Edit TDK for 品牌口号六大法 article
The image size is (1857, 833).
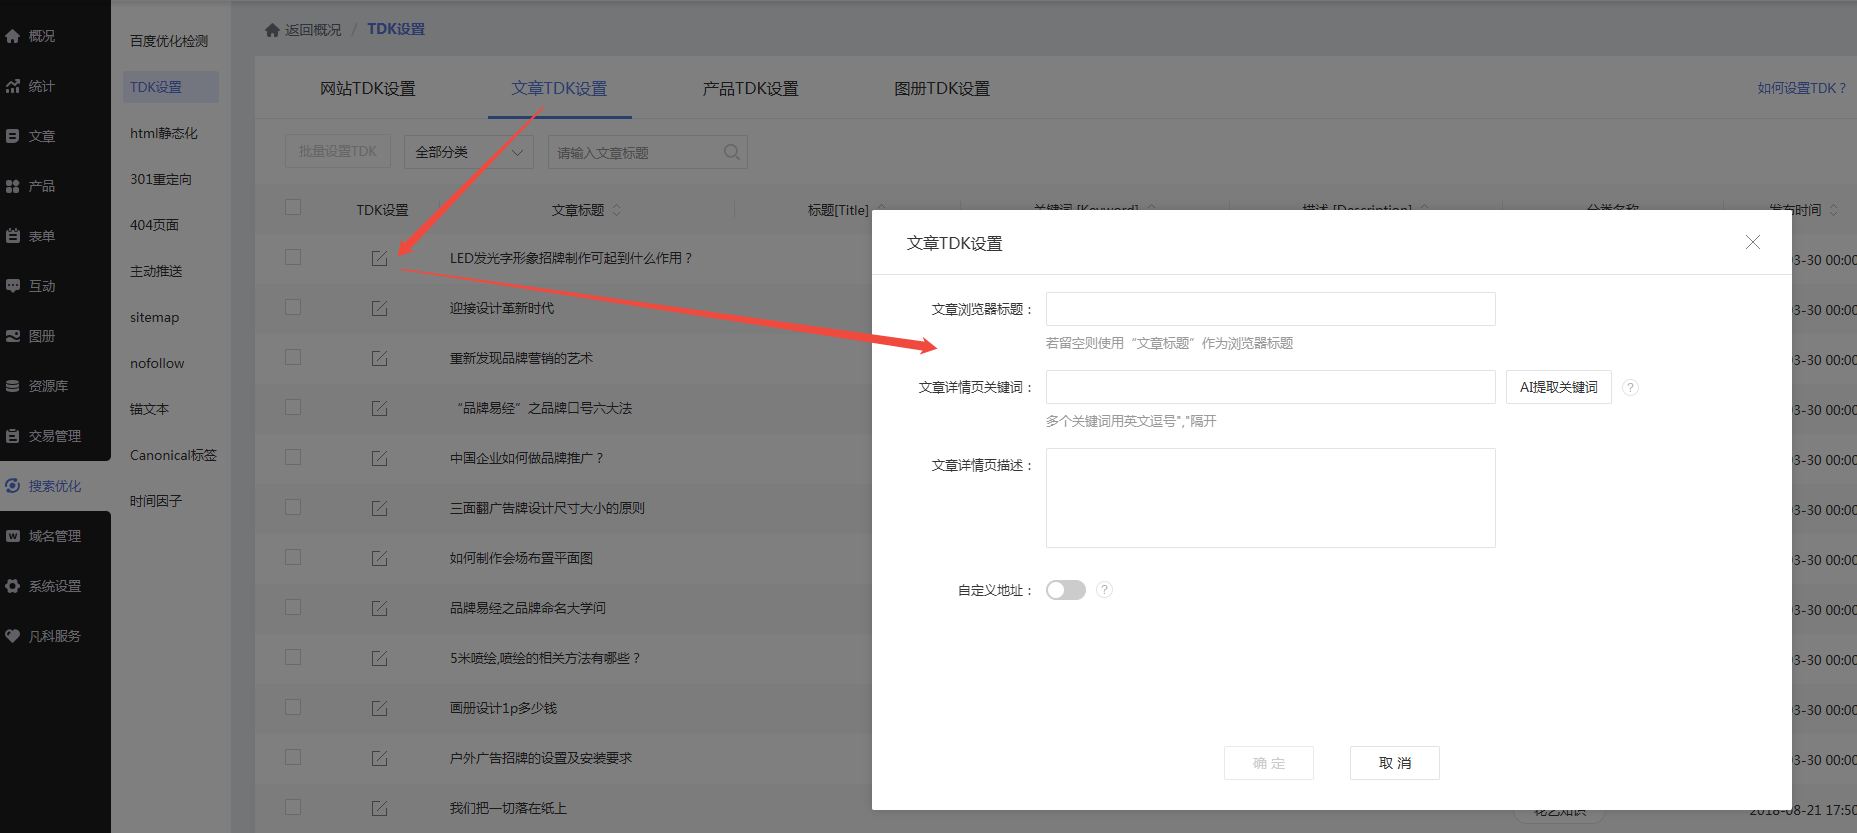tap(380, 408)
